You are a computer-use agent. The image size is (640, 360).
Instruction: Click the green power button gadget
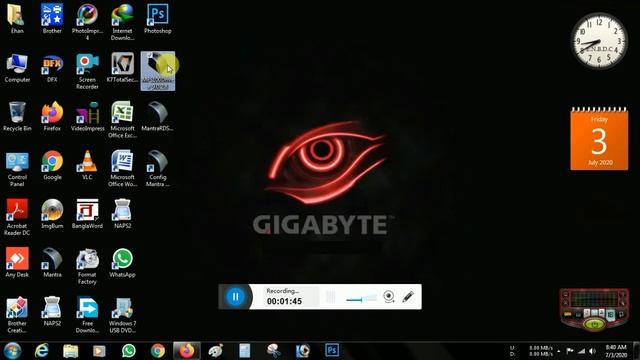[595, 324]
